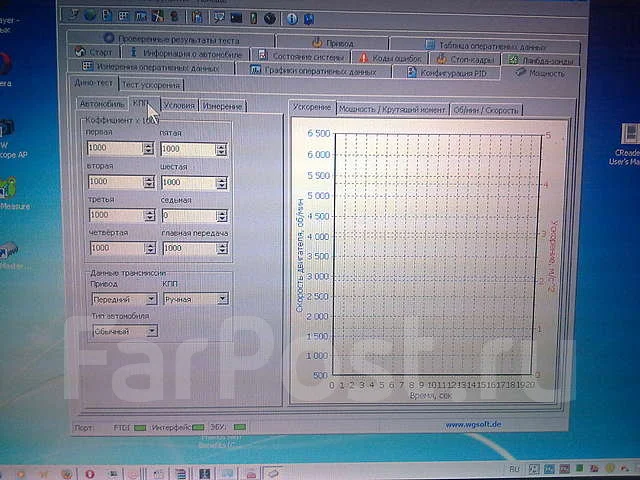The height and width of the screenshot is (480, 640).
Task: Click the blue info circle toolbar icon
Action: (x=292, y=19)
